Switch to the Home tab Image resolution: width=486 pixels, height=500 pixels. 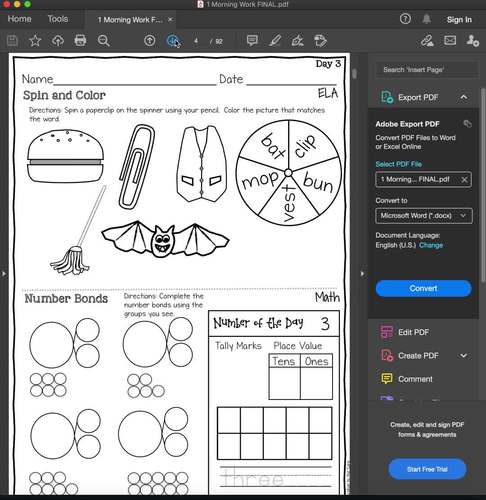click(x=19, y=19)
